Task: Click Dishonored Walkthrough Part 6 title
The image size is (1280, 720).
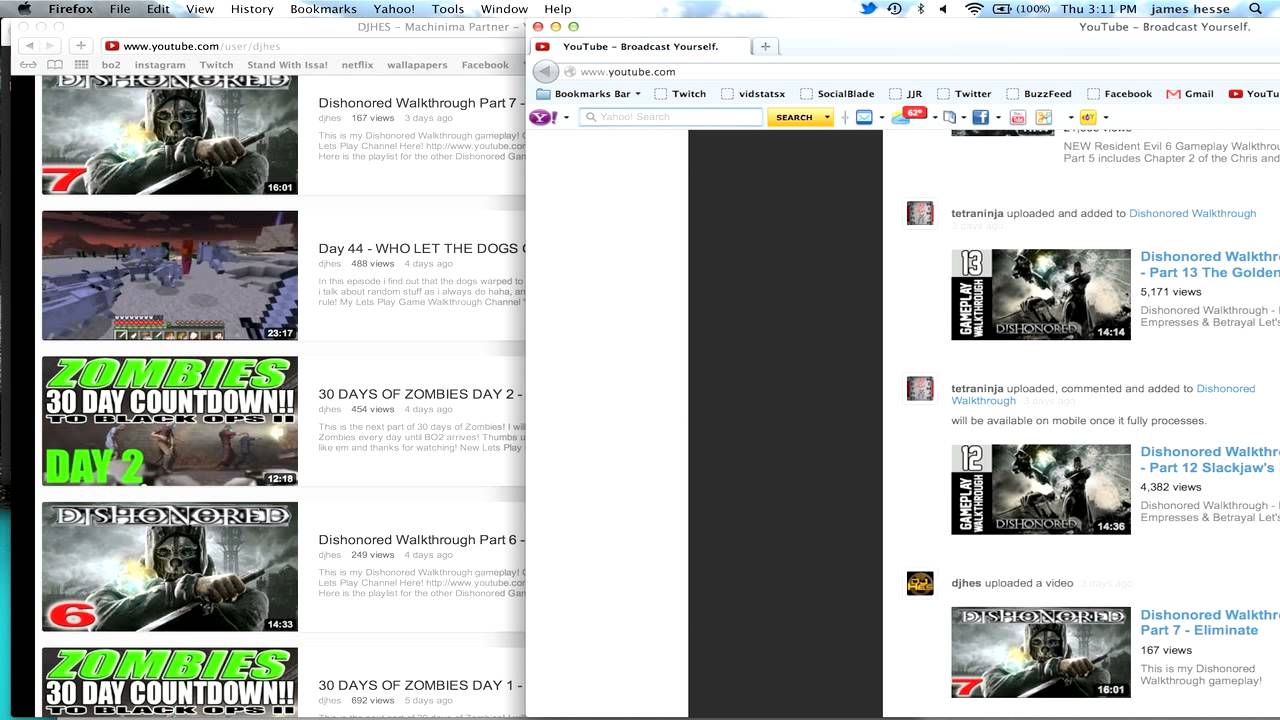Action: [x=420, y=540]
